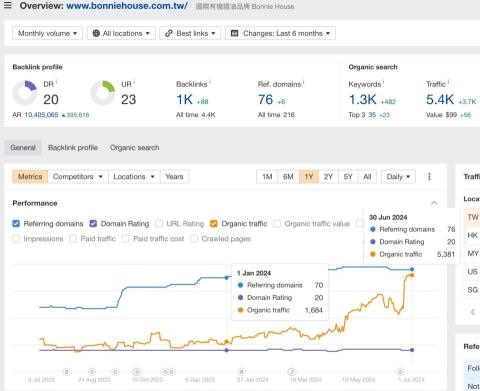Screen dimensions: 480x391
Task: Click the UR donut chart
Action: point(103,93)
